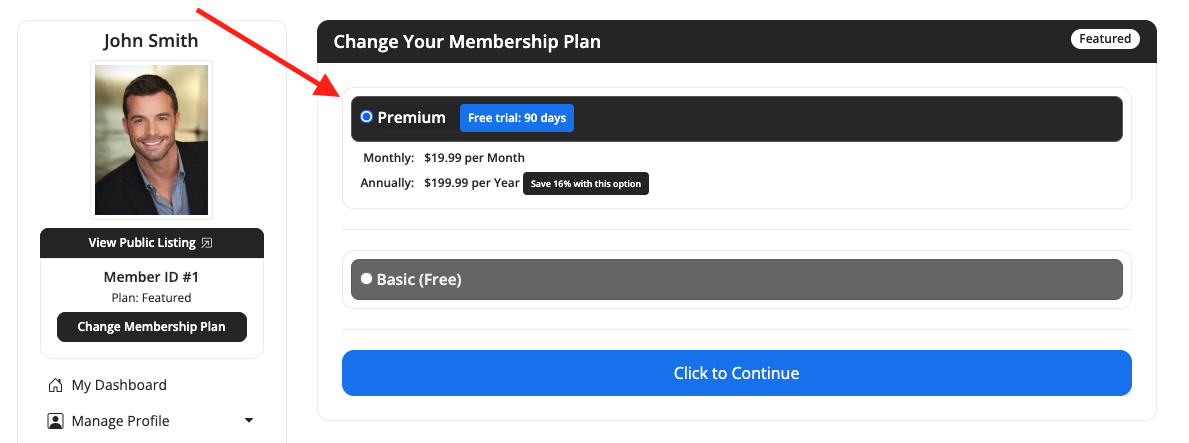Click the $19.99 per Month price text
The height and width of the screenshot is (443, 1189).
(x=475, y=158)
